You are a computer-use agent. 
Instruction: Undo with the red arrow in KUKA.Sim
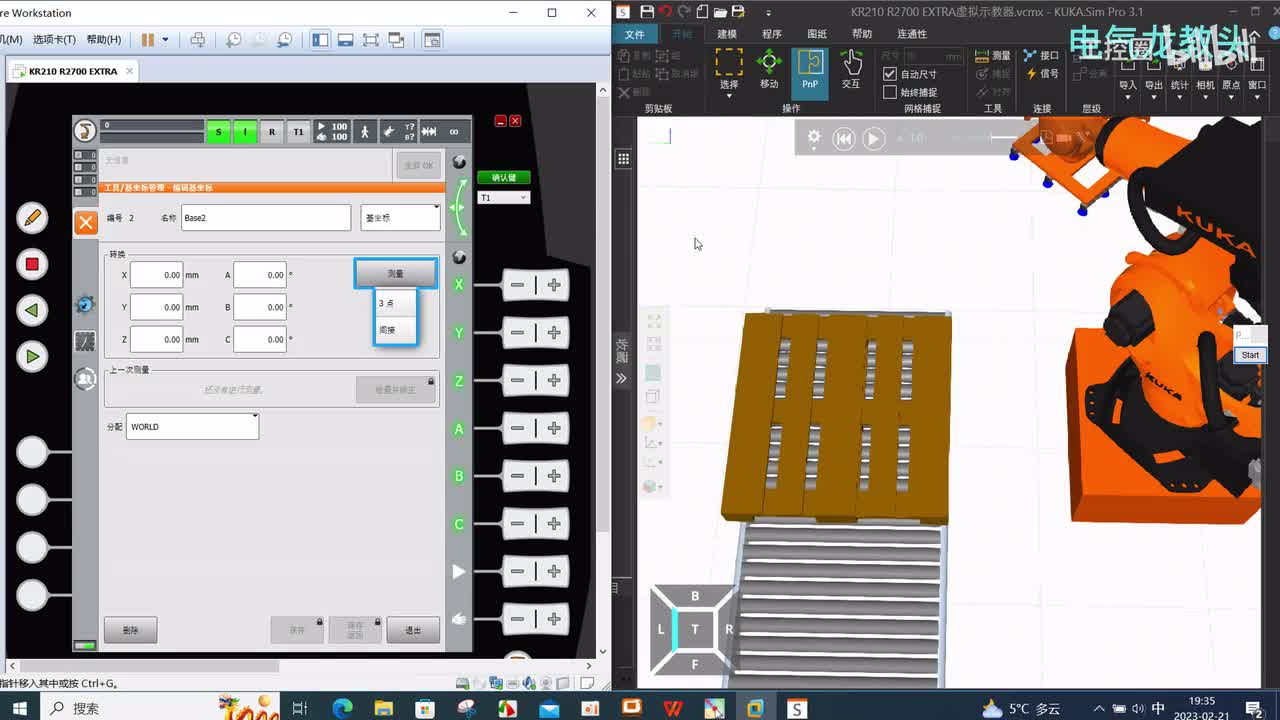(x=665, y=12)
